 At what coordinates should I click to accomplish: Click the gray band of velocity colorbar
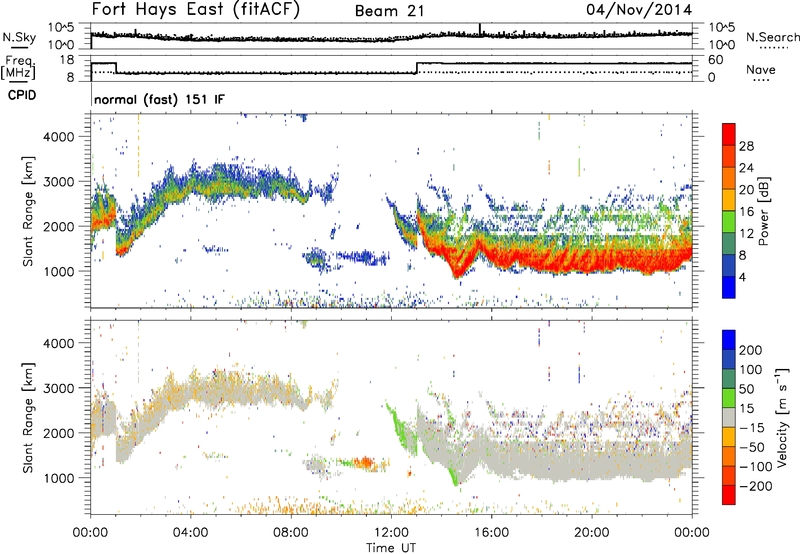point(729,417)
